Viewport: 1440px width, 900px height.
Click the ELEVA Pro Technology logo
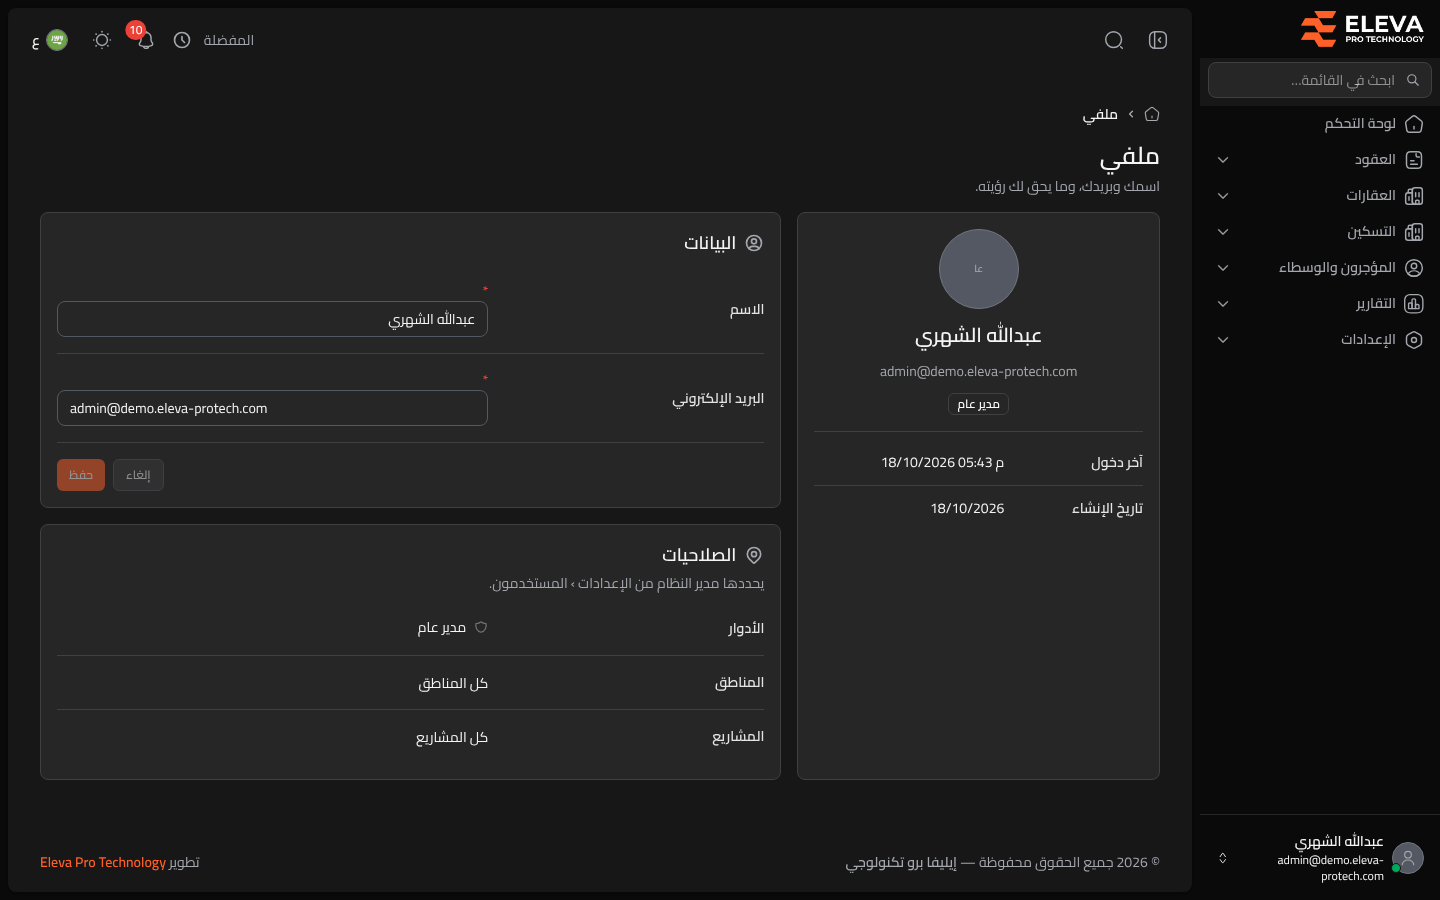(1362, 29)
